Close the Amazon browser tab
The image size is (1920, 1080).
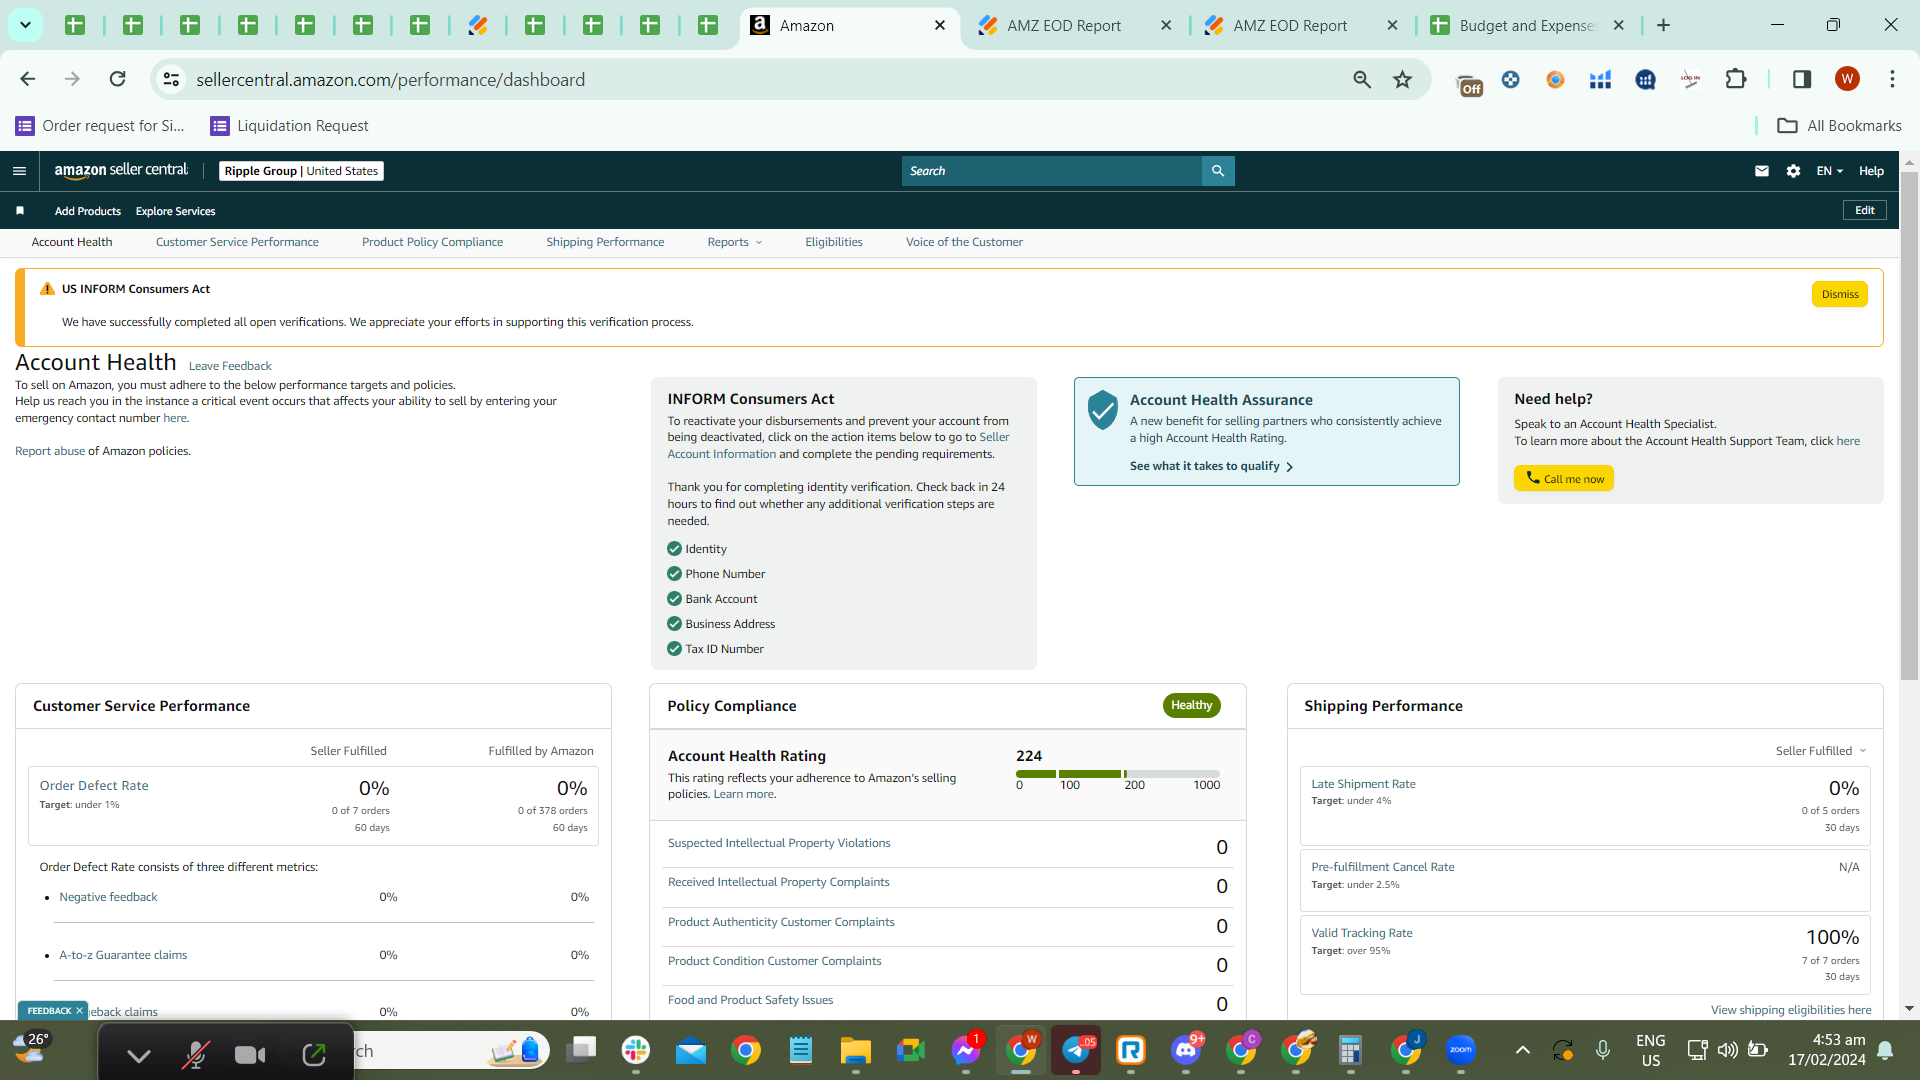940,25
